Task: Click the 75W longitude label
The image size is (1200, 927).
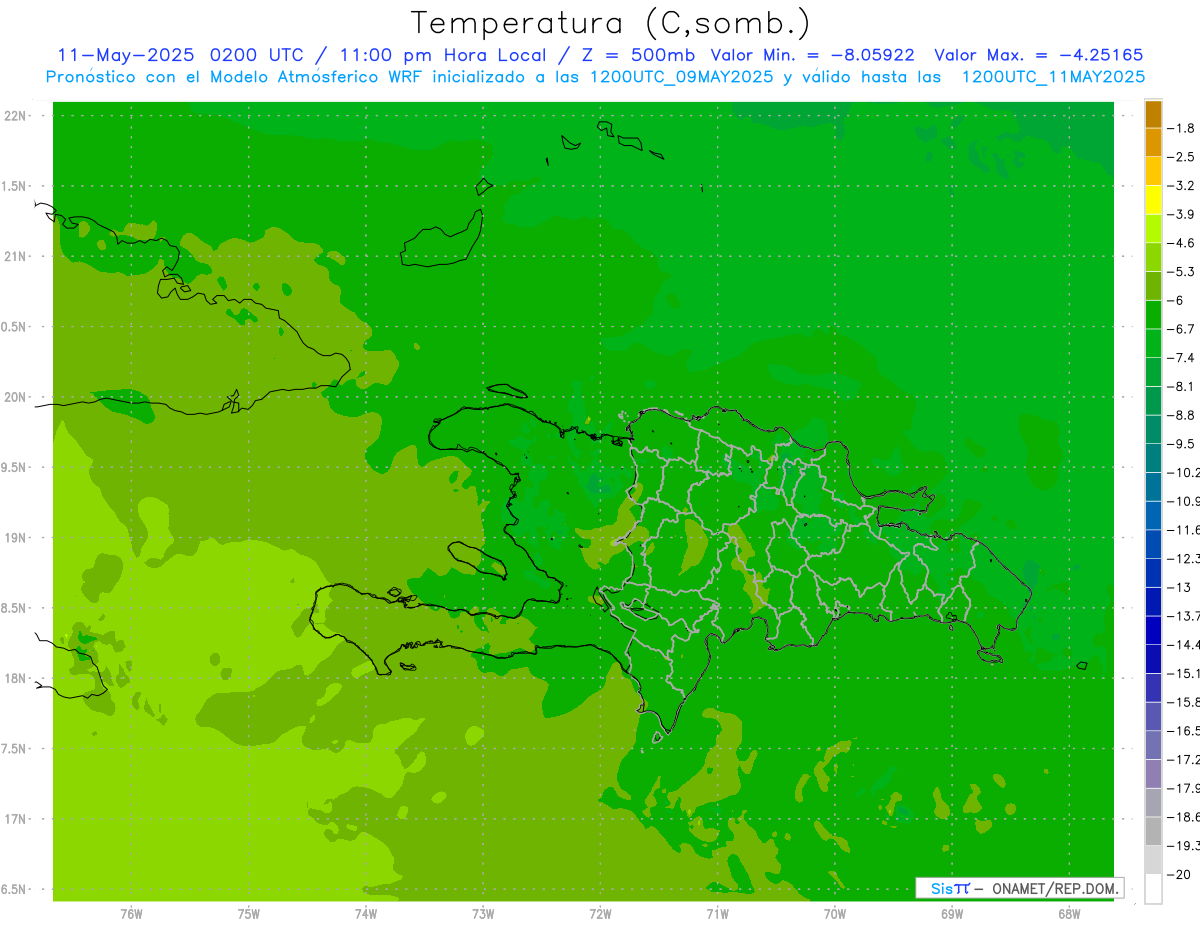Action: click(x=249, y=914)
